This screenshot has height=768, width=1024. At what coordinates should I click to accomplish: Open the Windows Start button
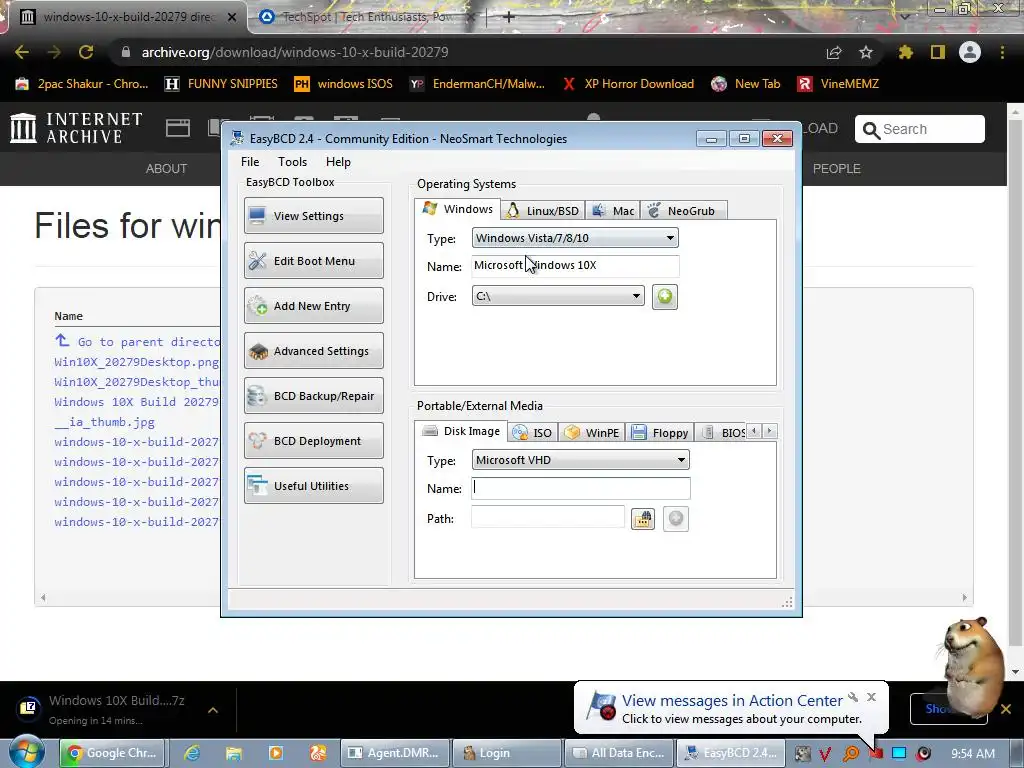pyautogui.click(x=26, y=752)
